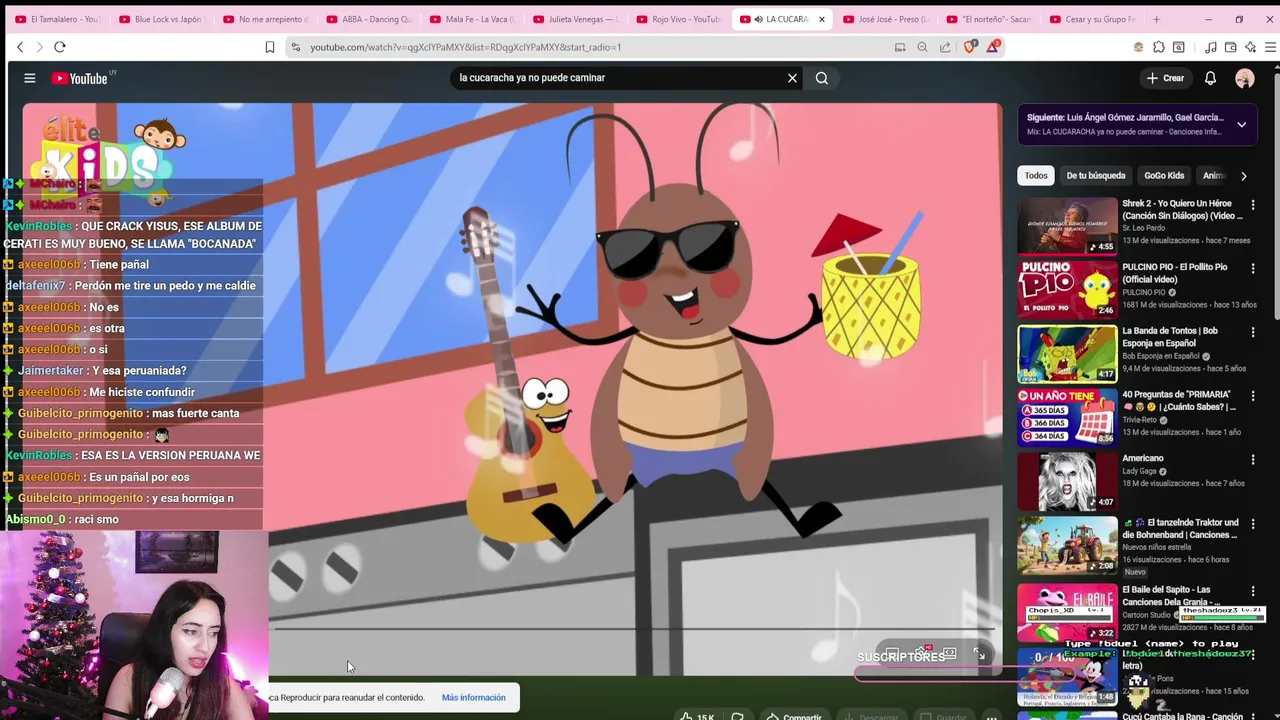Select the Todos filter chip
The width and height of the screenshot is (1280, 720).
point(1036,176)
